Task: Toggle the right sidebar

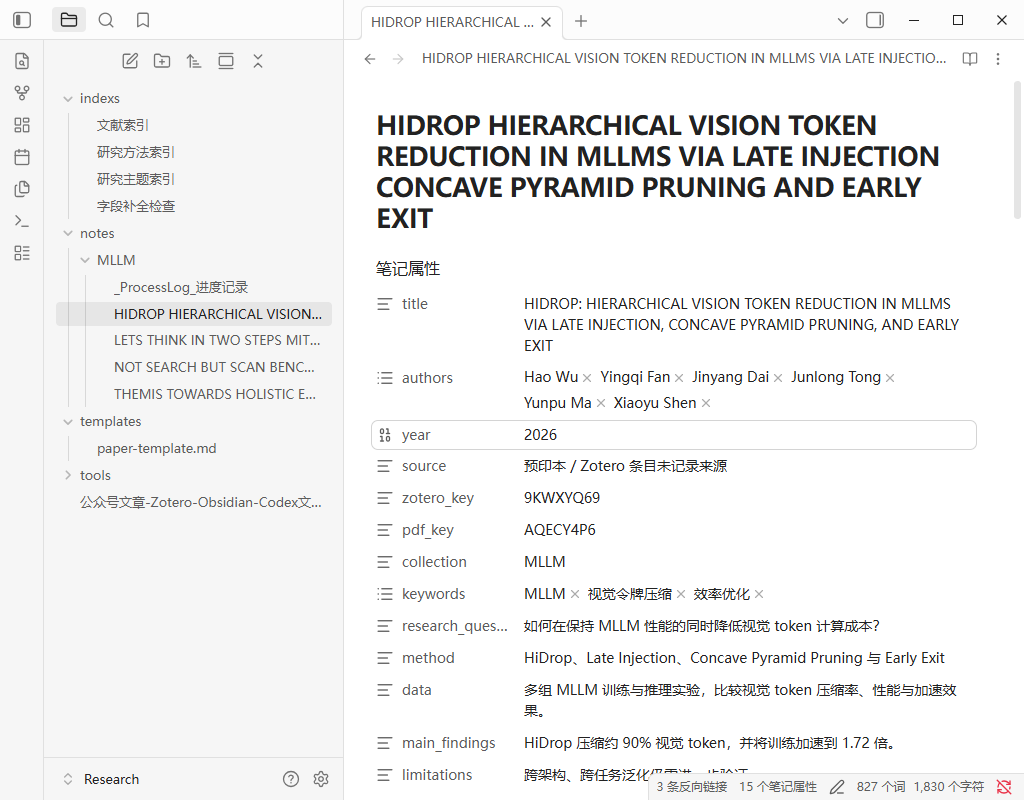Action: (874, 20)
